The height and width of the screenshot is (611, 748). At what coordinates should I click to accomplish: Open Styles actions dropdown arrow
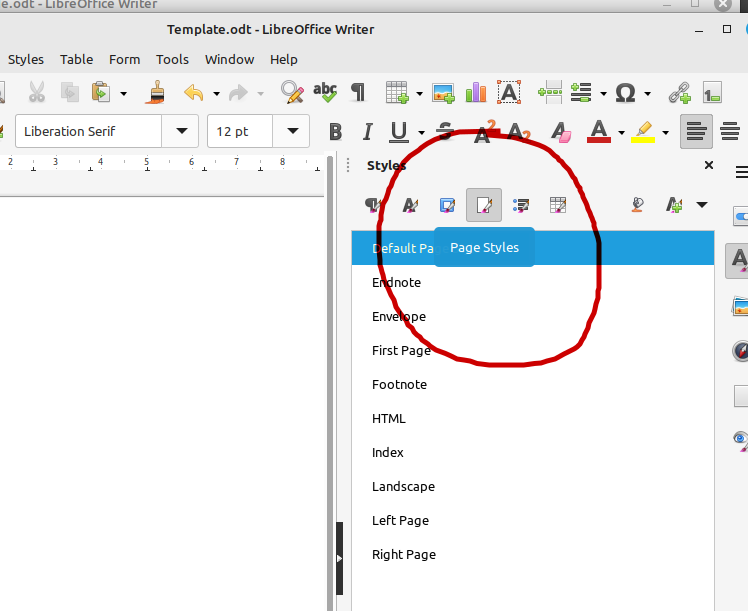[x=702, y=205]
